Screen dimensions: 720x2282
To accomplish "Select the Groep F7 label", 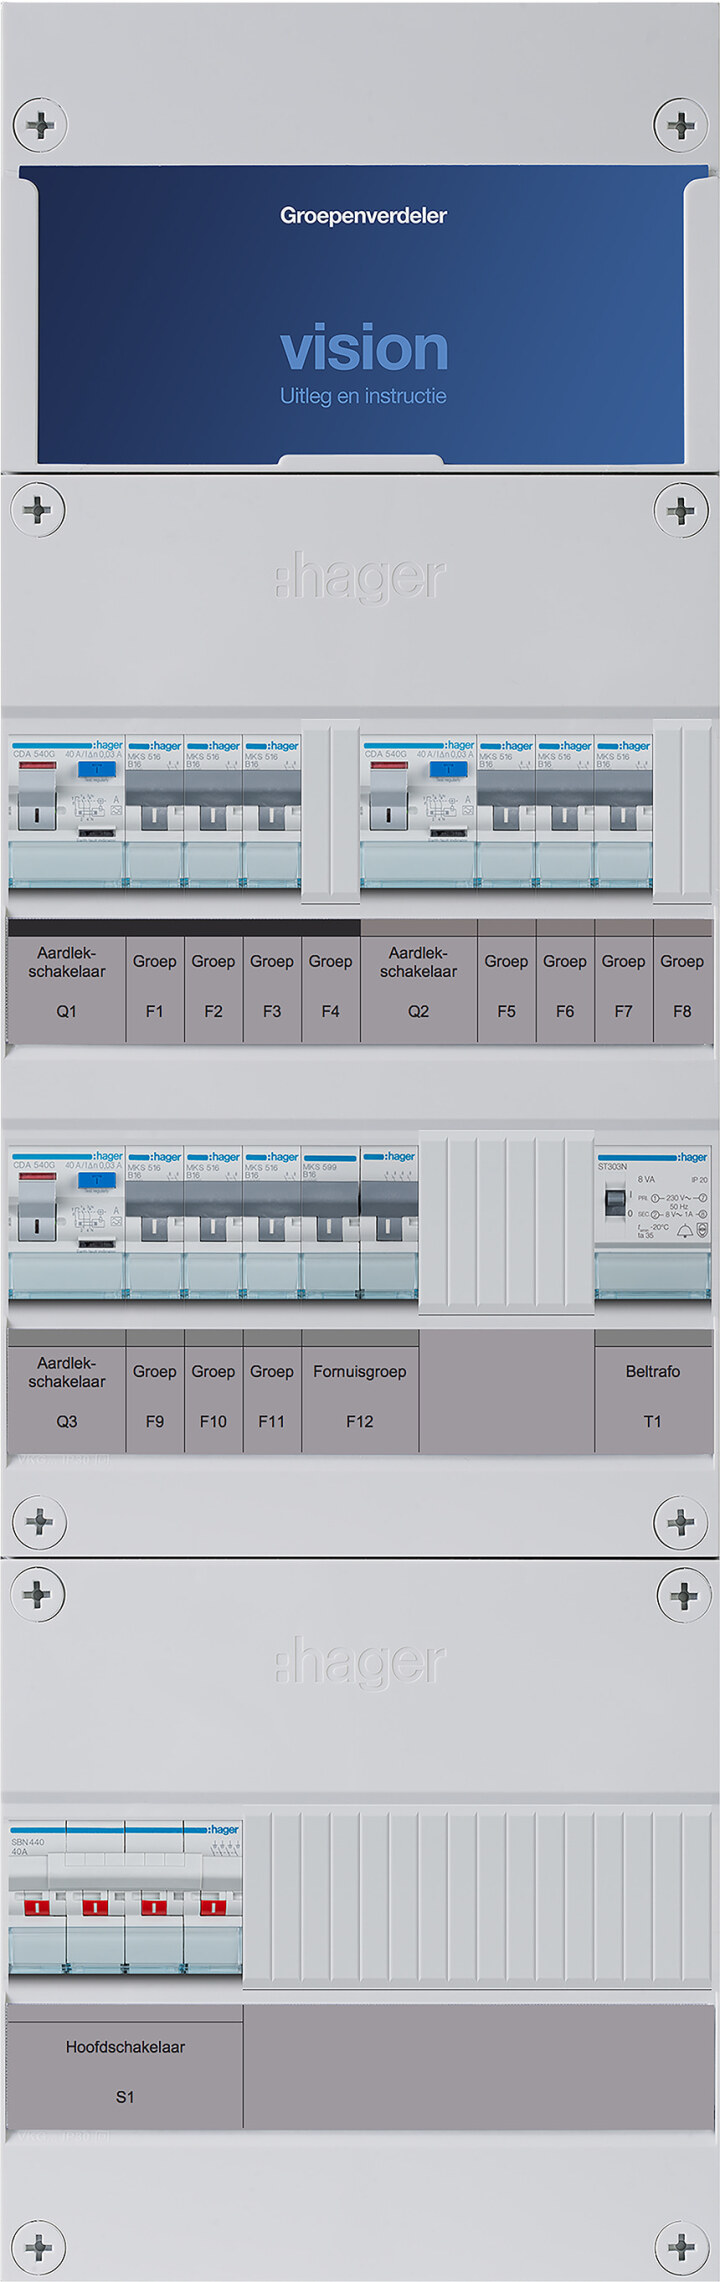I will pos(623,981).
